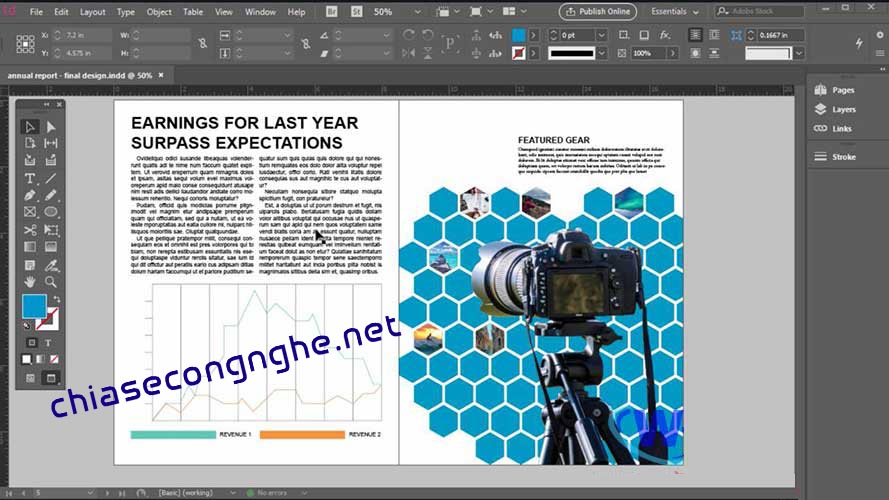Viewport: 889px width, 500px height.
Task: Choose the Scissors tool
Action: point(30,230)
